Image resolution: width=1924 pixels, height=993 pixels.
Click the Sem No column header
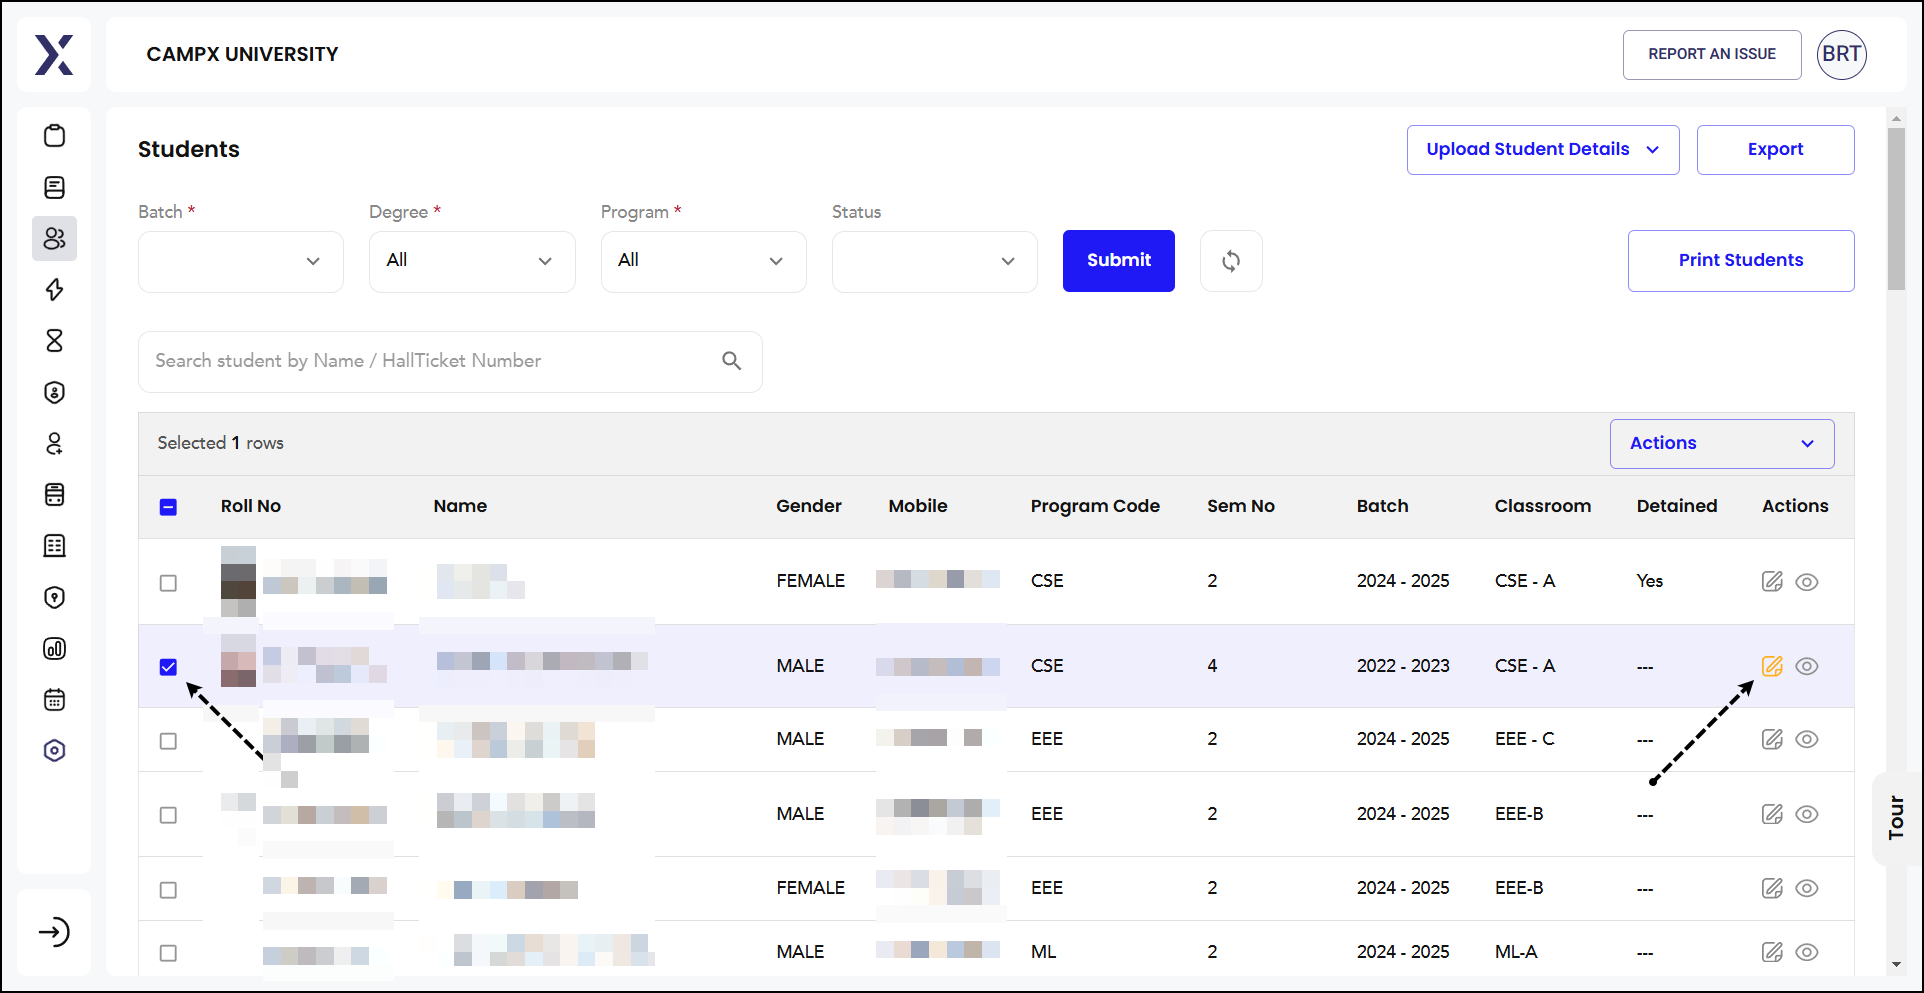(x=1241, y=506)
